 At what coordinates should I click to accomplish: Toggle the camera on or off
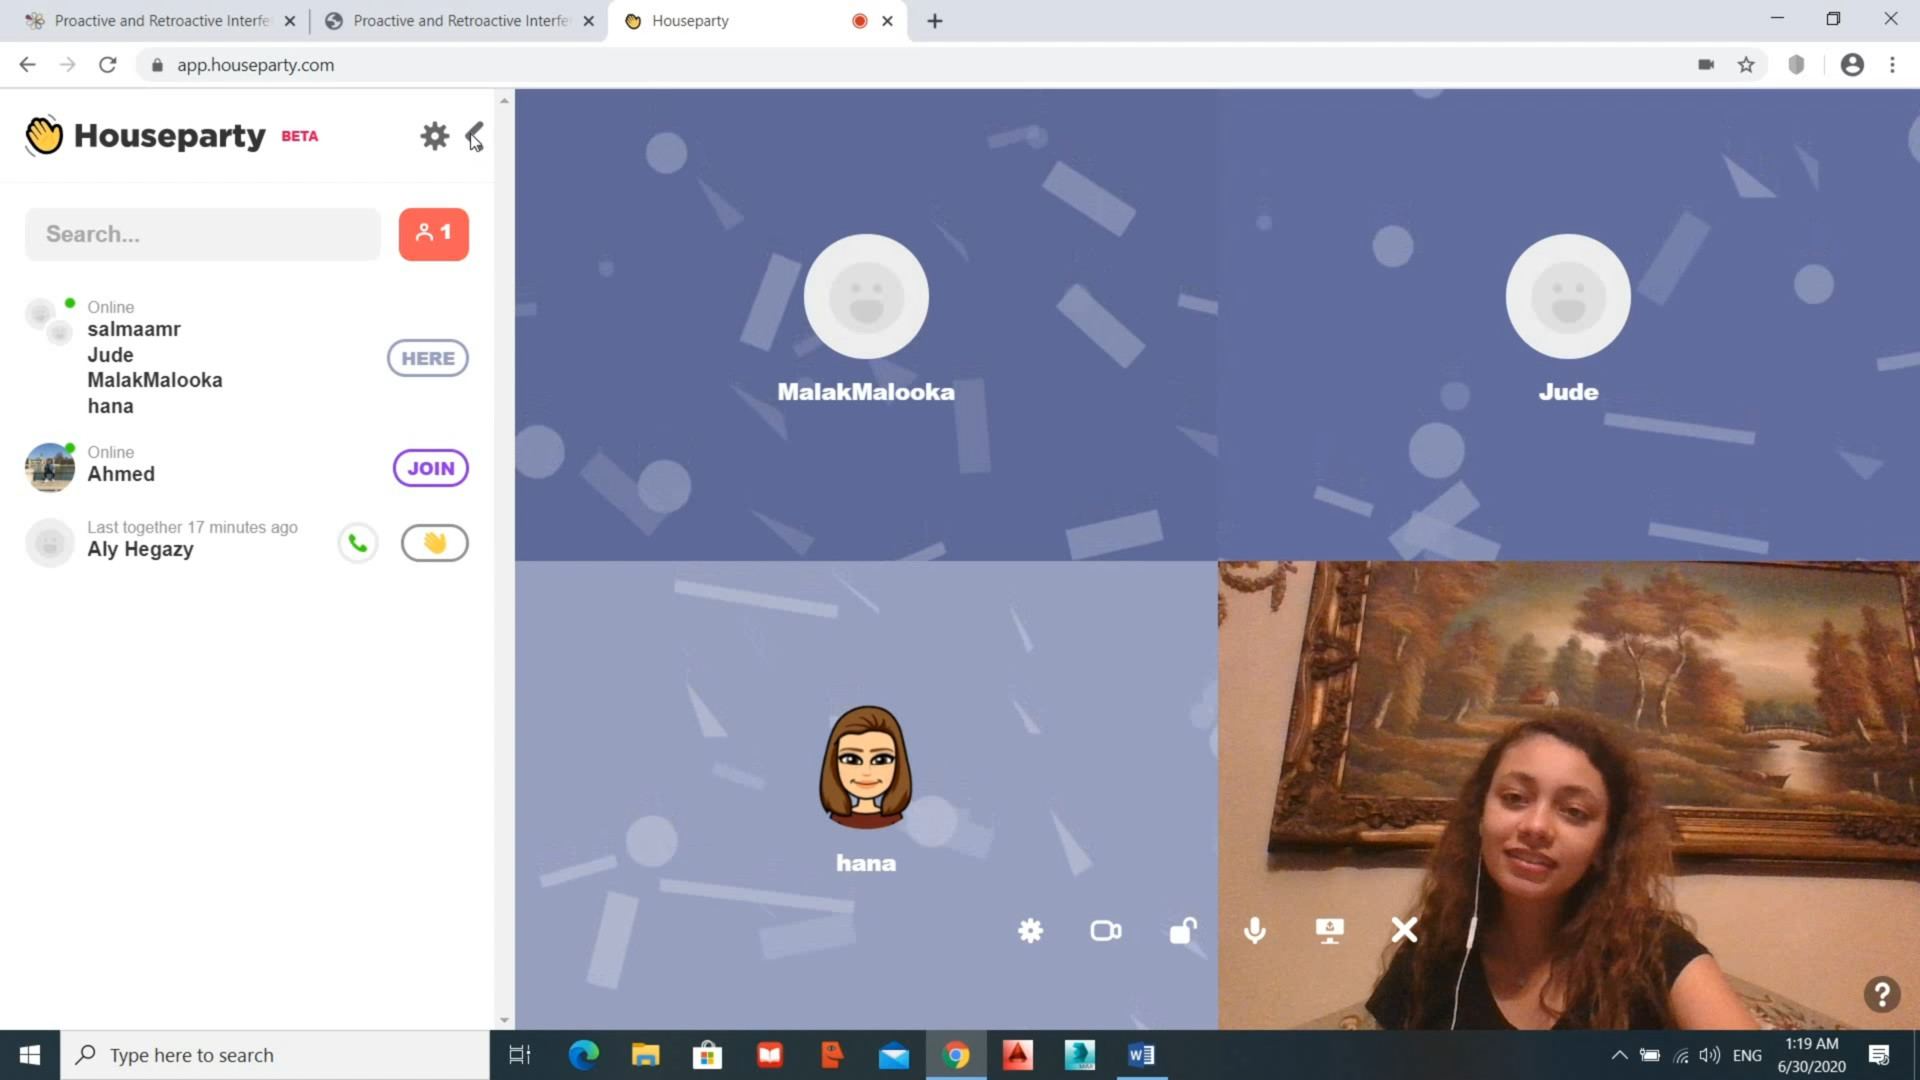[x=1105, y=931]
